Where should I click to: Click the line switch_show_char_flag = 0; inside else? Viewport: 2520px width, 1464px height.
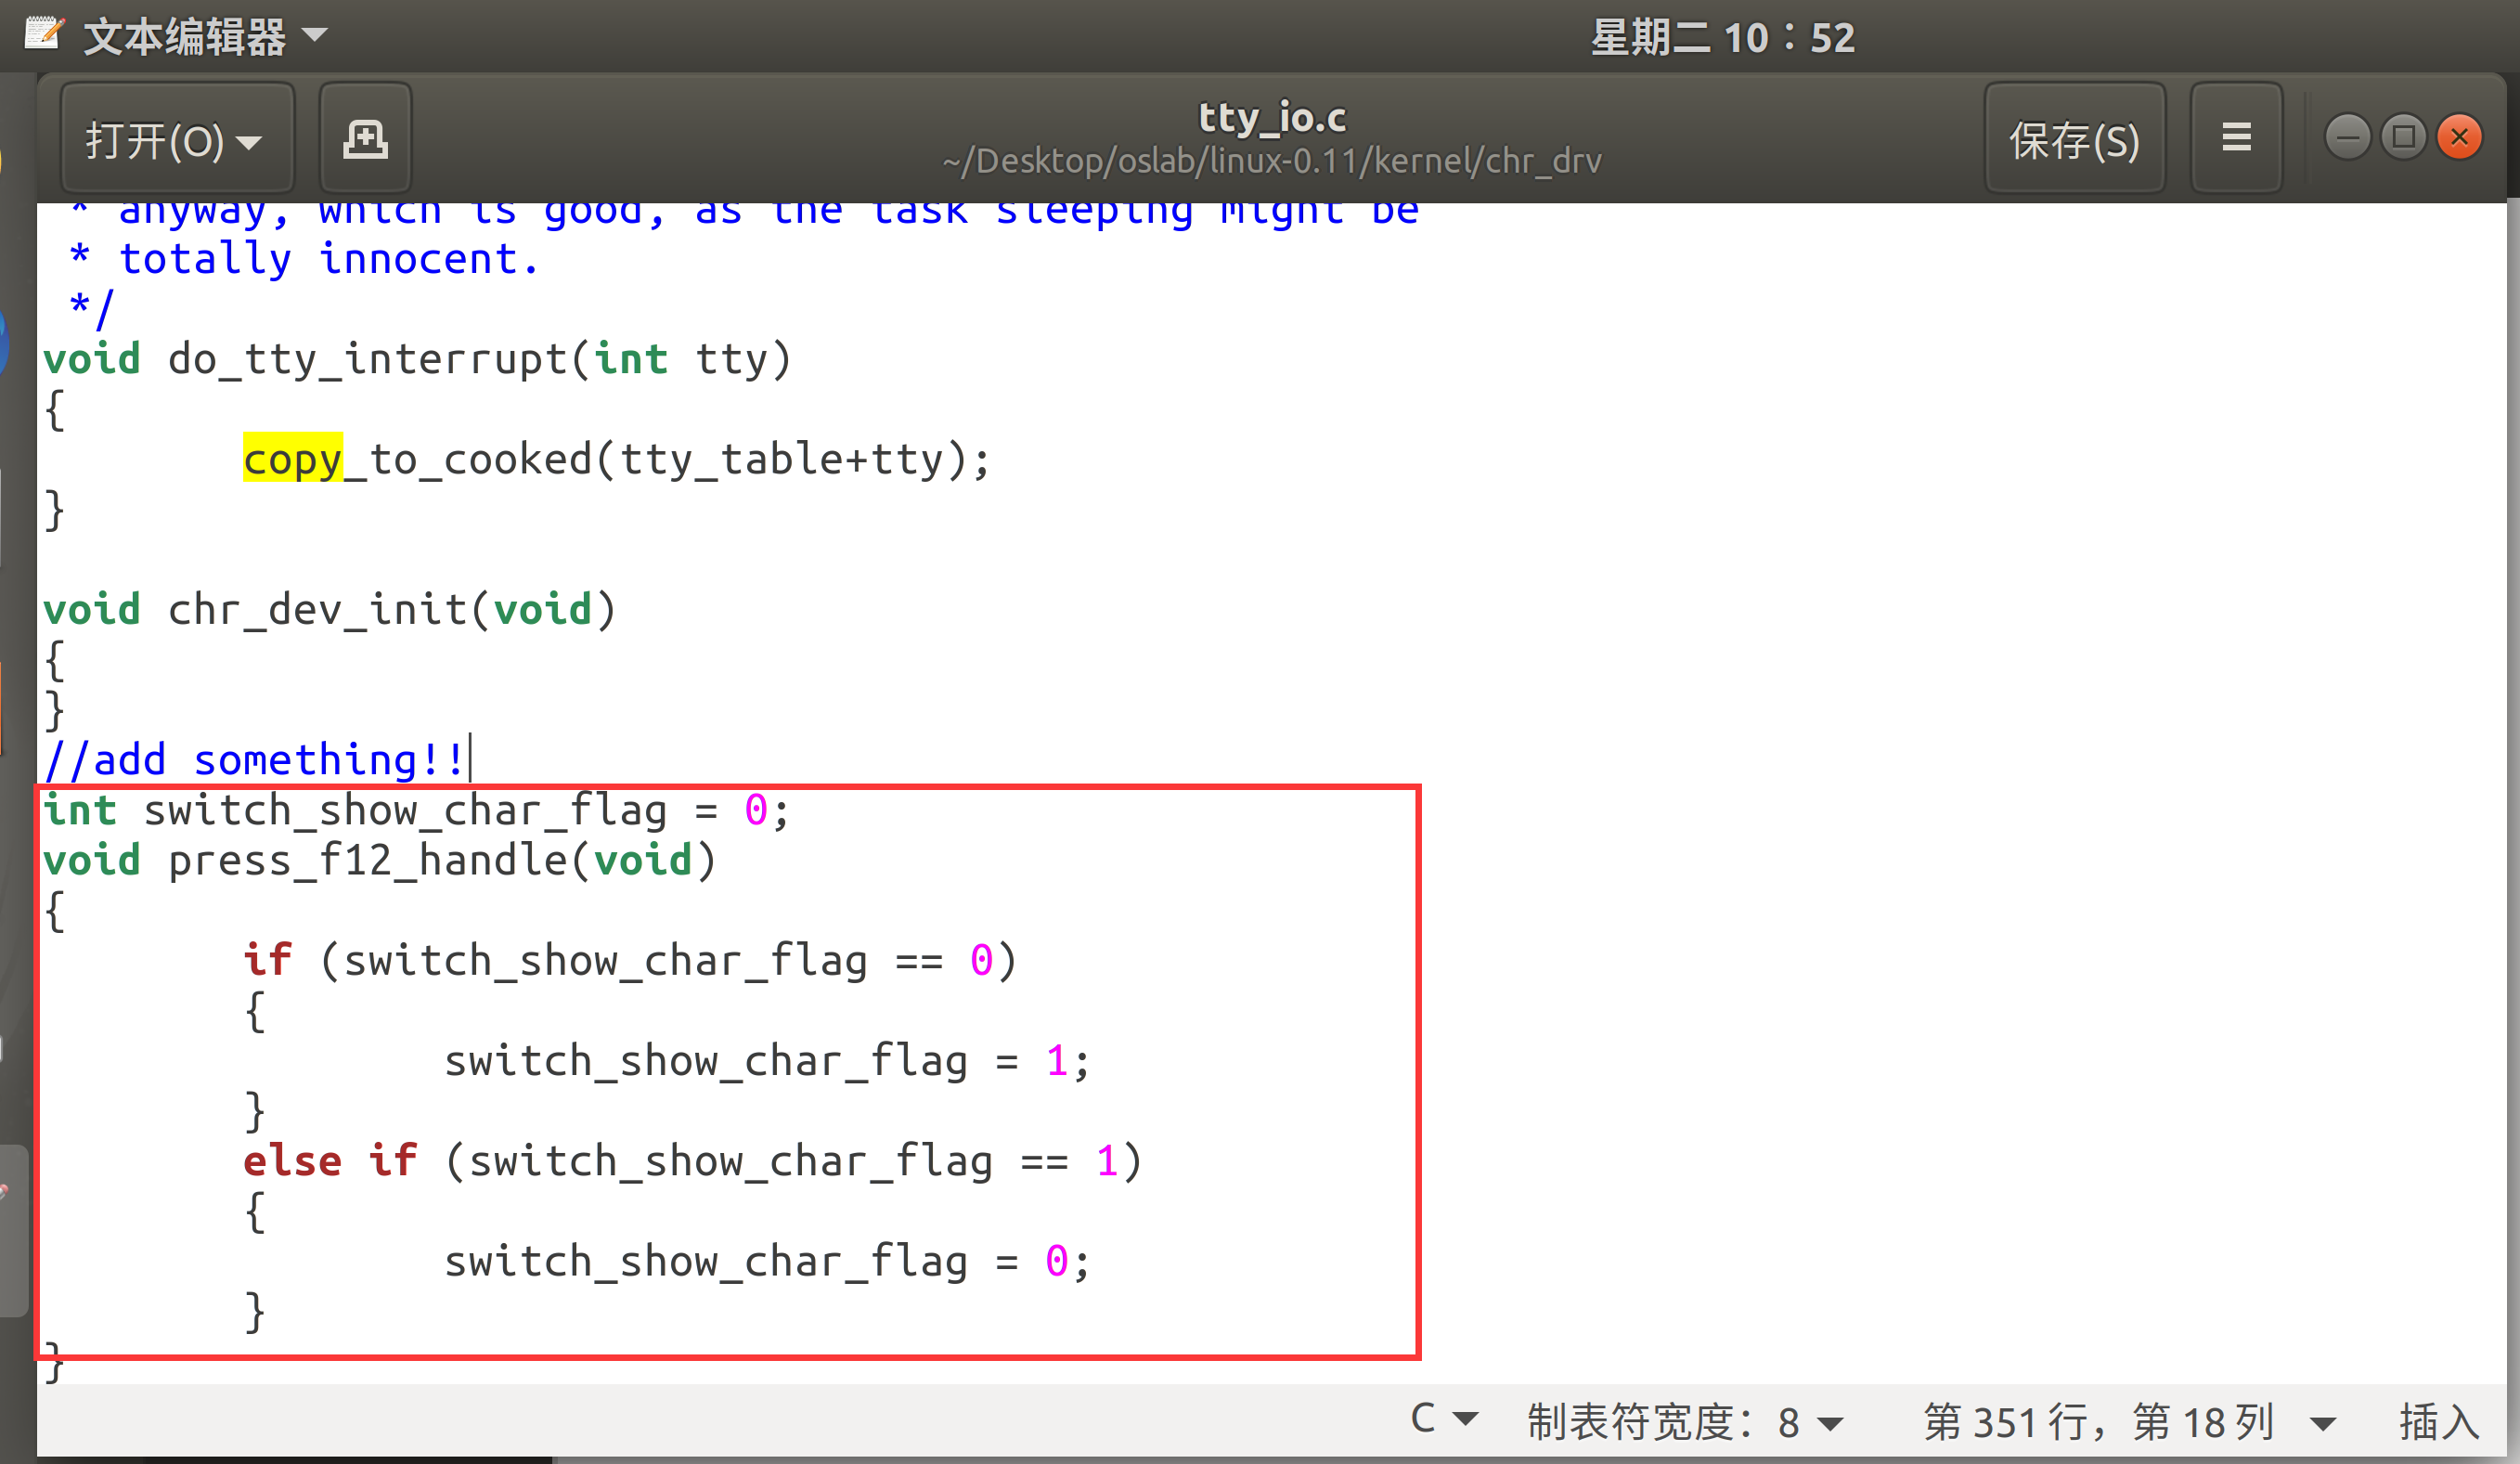click(767, 1261)
